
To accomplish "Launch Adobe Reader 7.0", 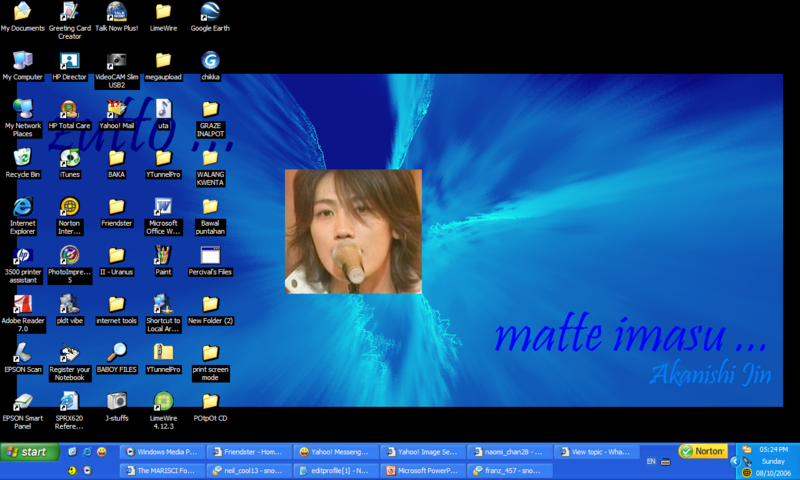I will pyautogui.click(x=22, y=304).
